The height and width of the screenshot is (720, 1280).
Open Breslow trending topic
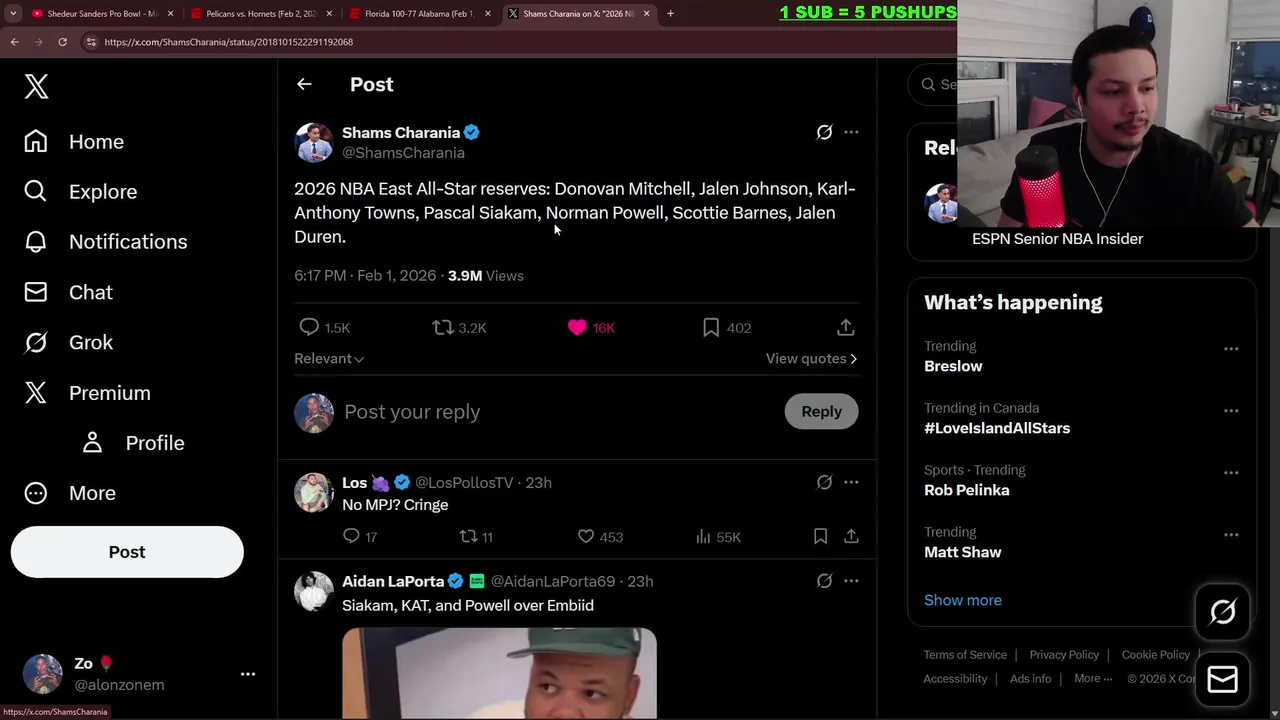[x=953, y=366]
